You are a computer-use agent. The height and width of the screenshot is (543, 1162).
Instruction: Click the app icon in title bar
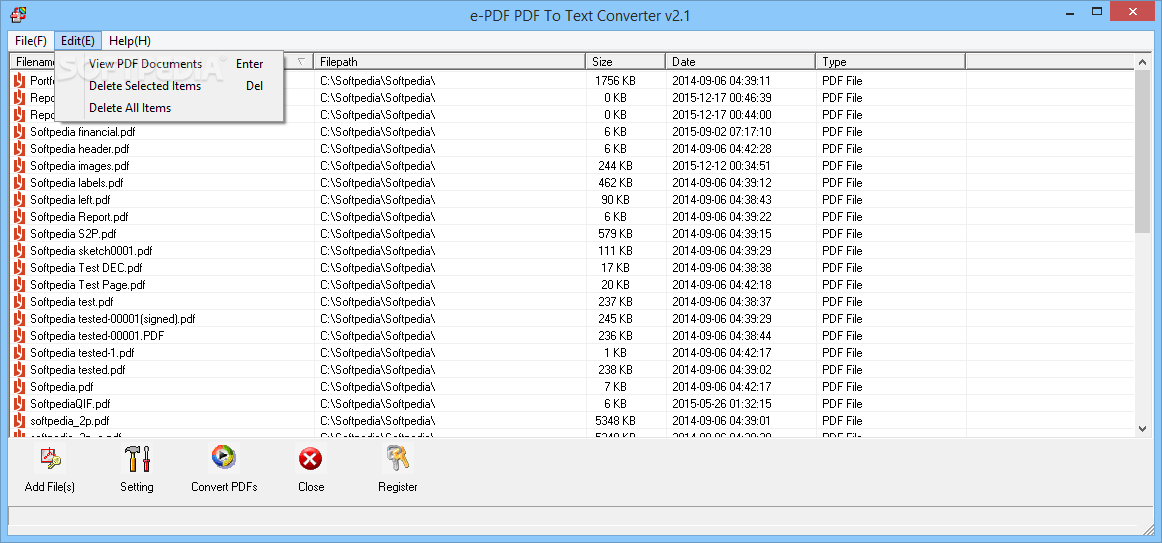19,14
